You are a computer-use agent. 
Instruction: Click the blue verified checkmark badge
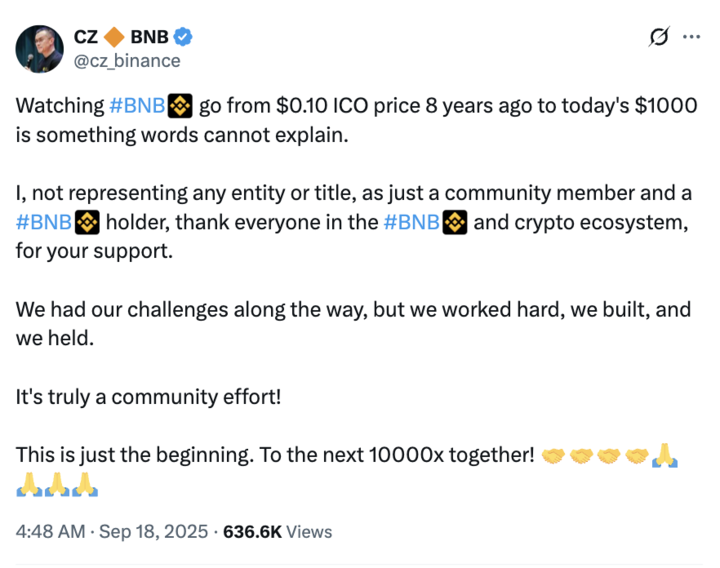(x=183, y=37)
